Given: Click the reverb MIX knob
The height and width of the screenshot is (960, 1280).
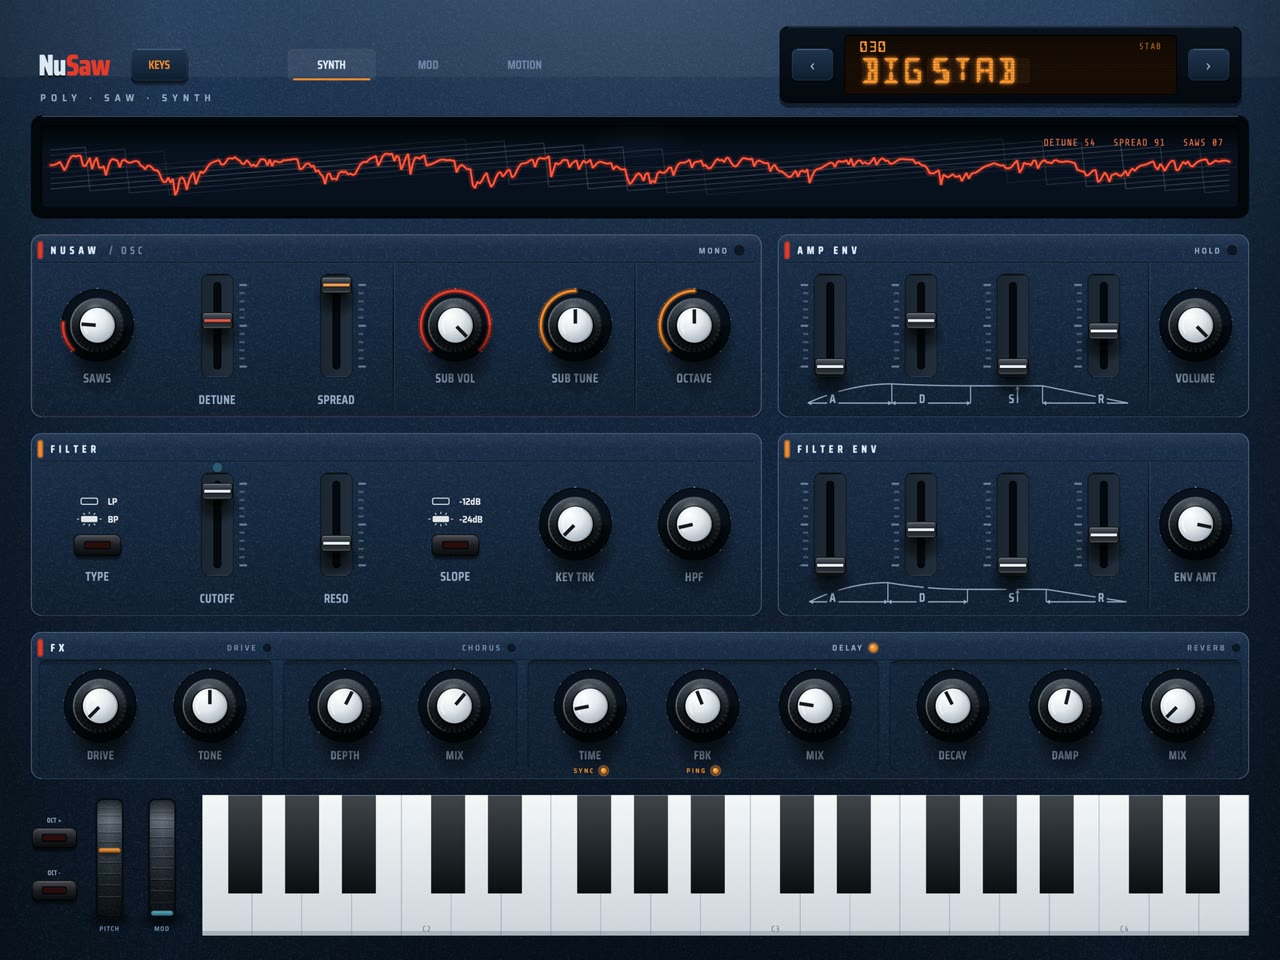Looking at the screenshot, I should (x=1177, y=706).
